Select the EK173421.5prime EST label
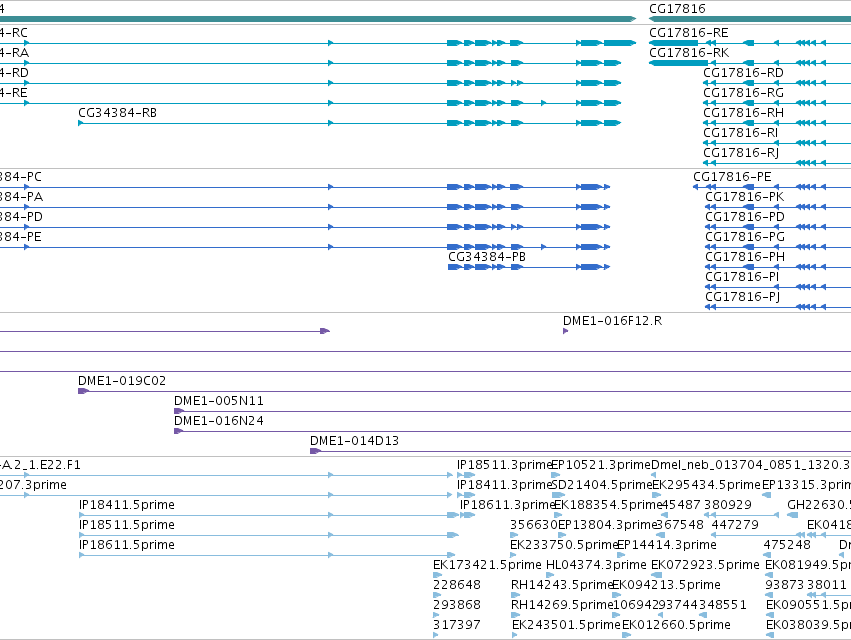 click(487, 565)
